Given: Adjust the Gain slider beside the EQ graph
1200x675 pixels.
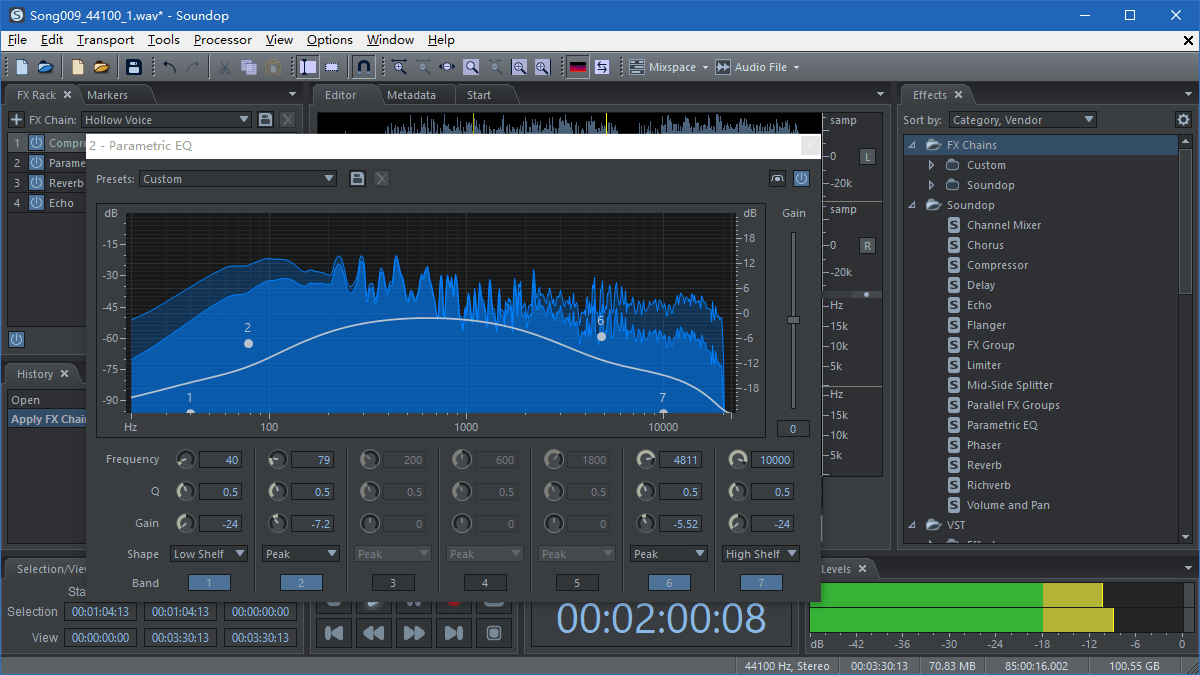Looking at the screenshot, I should click(794, 318).
